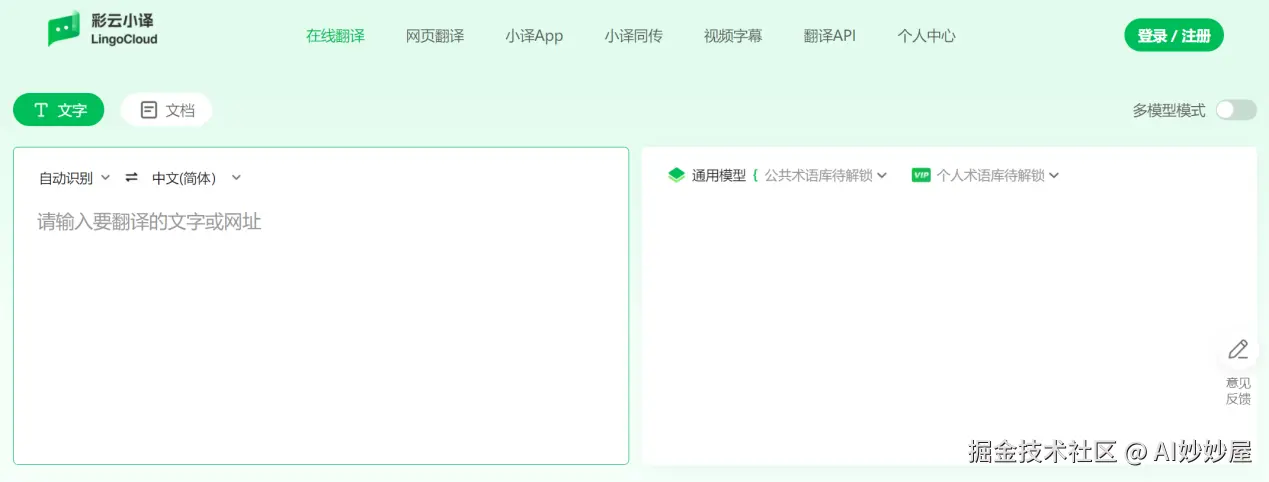The height and width of the screenshot is (482, 1269).
Task: Switch to the 文档 translation tab
Action: (x=167, y=110)
